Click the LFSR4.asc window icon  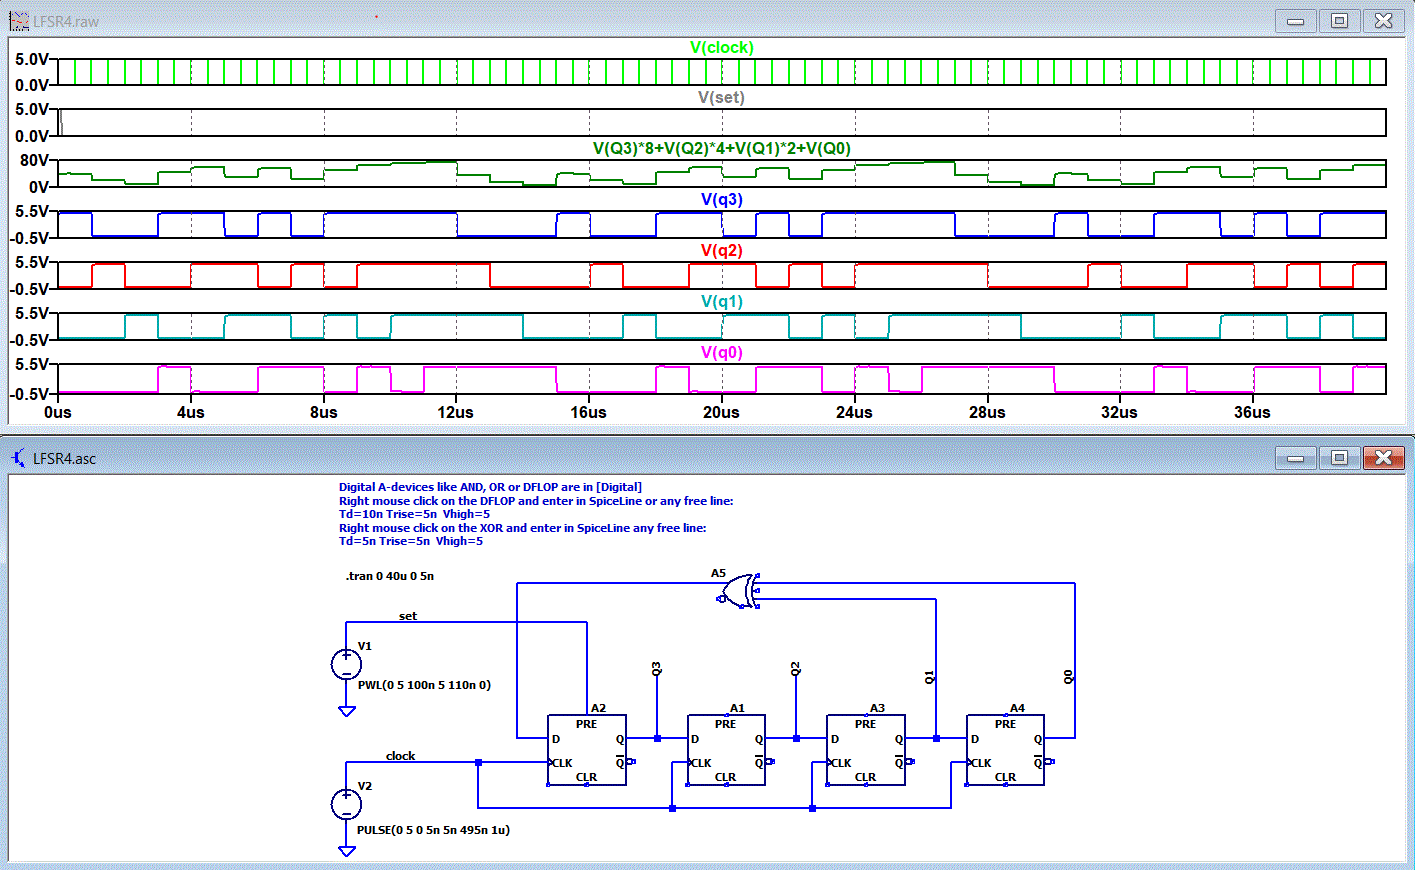(x=19, y=458)
